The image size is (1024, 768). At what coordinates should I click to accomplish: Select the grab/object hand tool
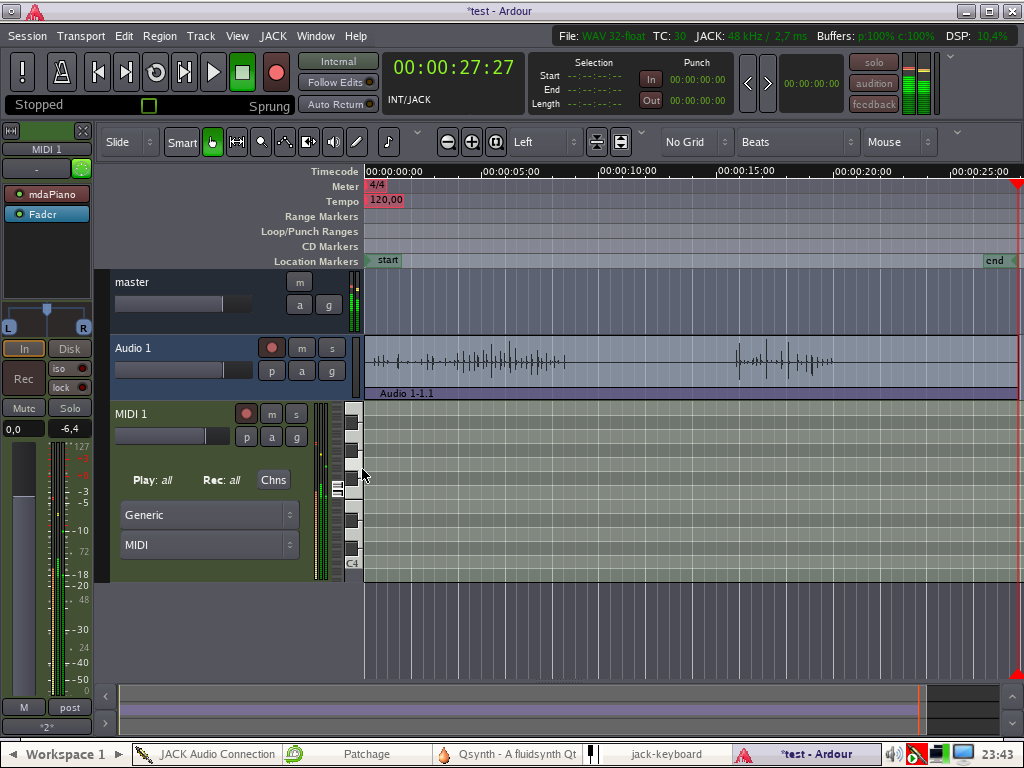coord(213,142)
